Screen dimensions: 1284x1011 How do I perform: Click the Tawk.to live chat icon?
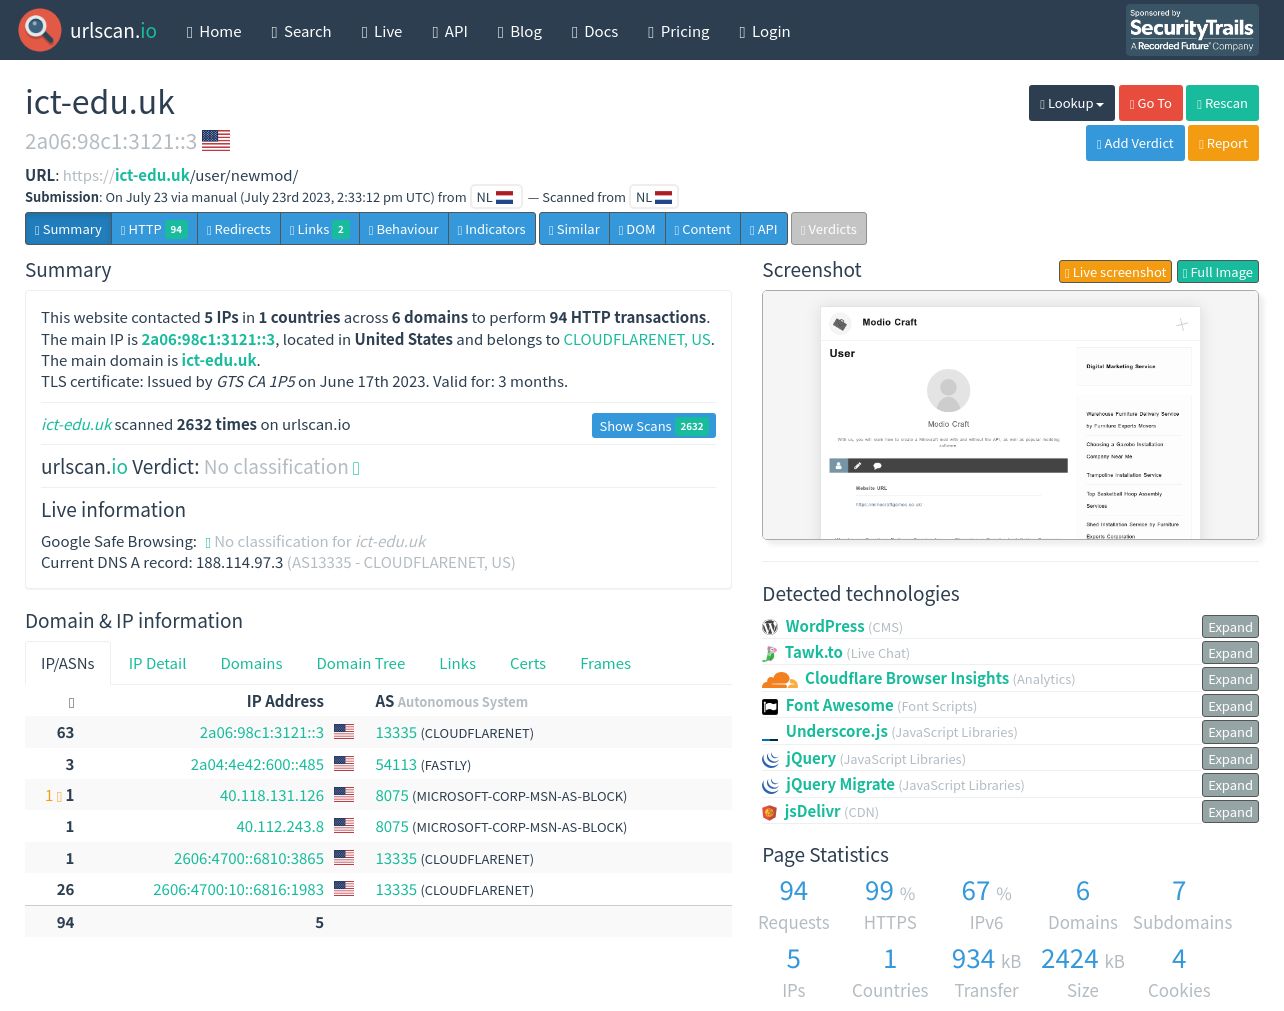[x=770, y=653]
